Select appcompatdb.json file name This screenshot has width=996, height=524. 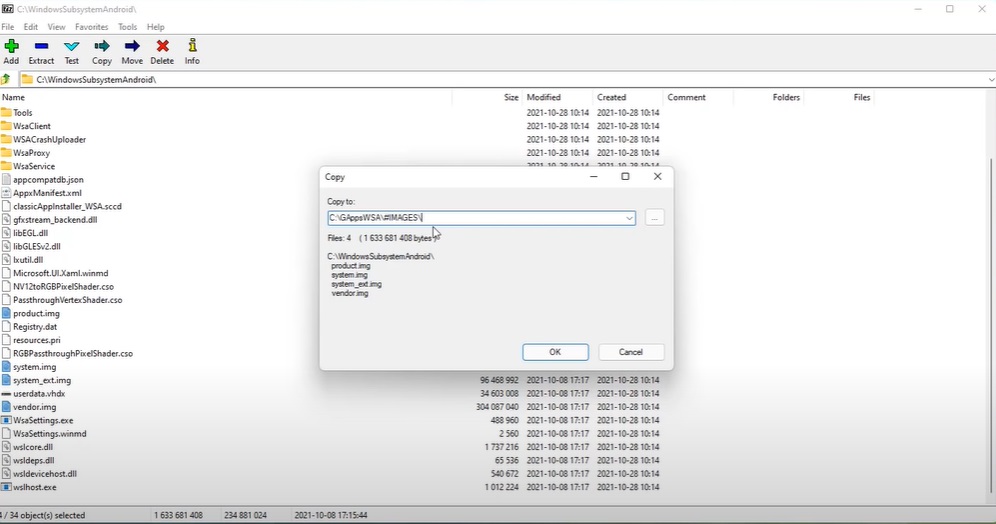48,180
